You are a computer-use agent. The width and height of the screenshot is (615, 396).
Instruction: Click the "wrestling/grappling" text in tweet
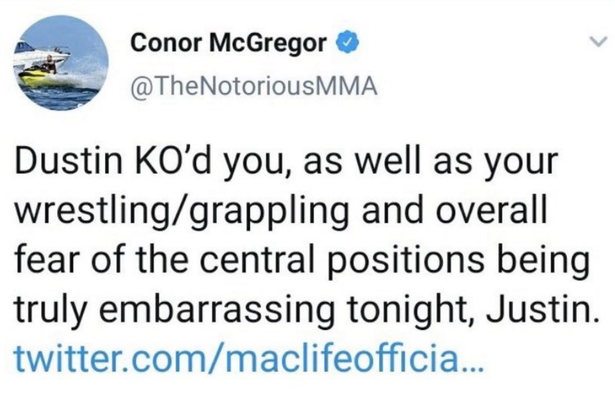181,212
